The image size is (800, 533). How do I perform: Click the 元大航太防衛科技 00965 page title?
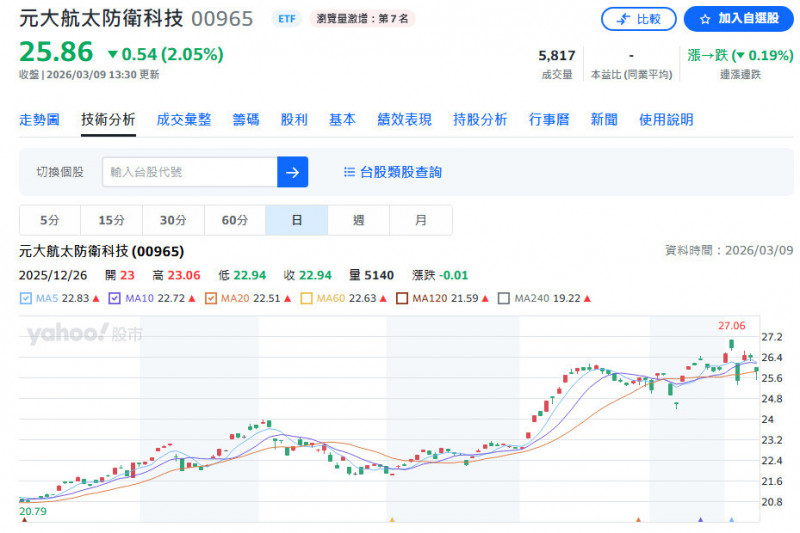pyautogui.click(x=136, y=19)
